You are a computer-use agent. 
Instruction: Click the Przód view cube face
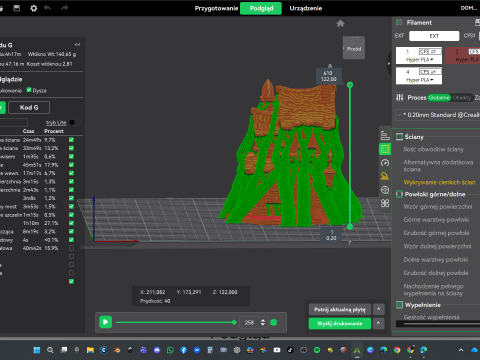click(354, 49)
